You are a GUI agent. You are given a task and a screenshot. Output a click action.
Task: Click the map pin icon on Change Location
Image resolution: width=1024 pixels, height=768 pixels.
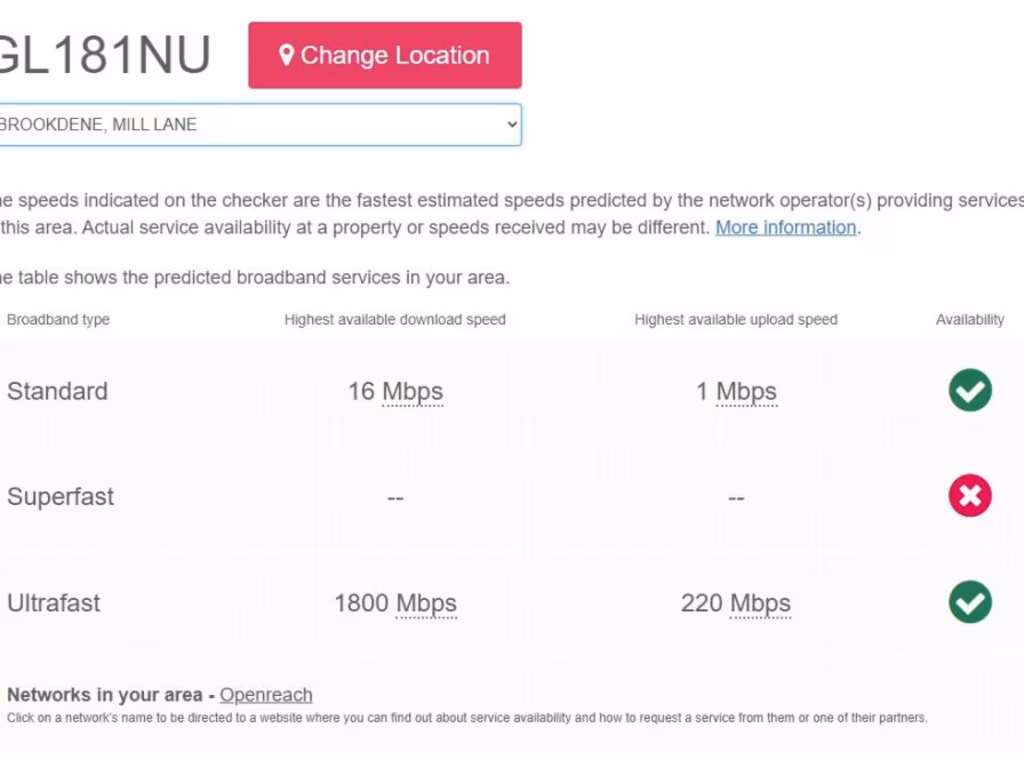286,55
